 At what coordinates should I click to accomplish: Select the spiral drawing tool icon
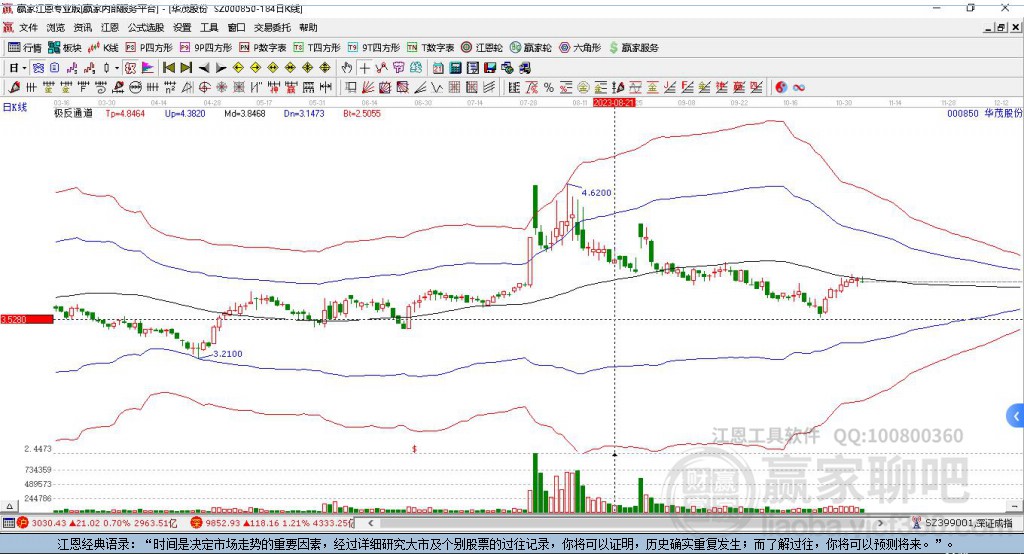[100, 87]
